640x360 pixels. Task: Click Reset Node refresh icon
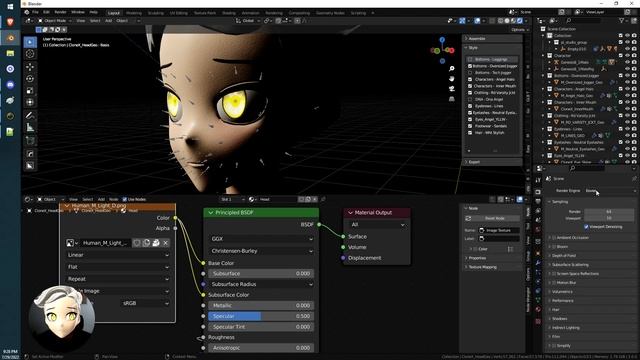[x=468, y=218]
